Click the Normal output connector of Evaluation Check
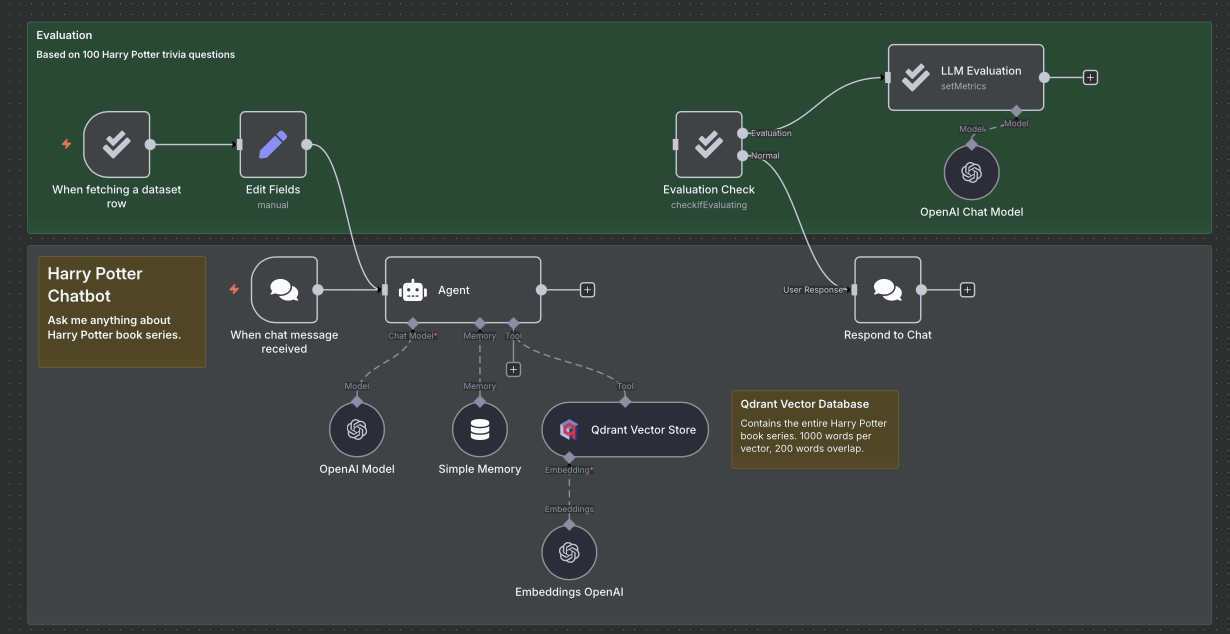This screenshot has width=1230, height=634. (742, 155)
